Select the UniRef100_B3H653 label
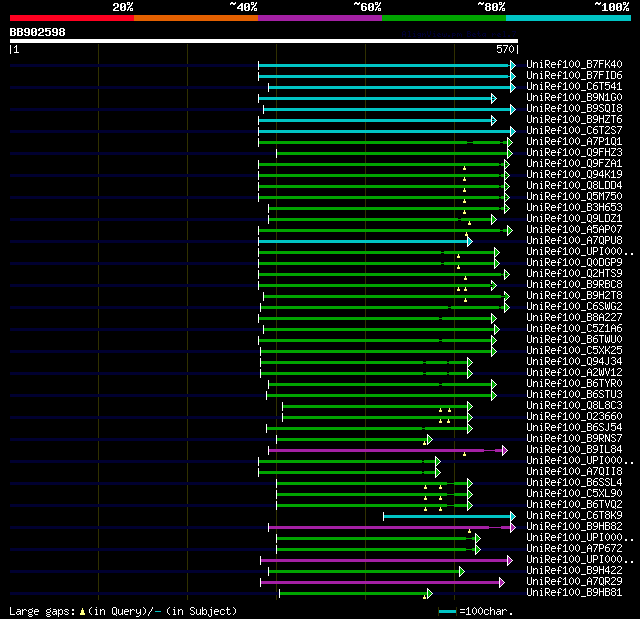640x619 pixels. pos(574,208)
